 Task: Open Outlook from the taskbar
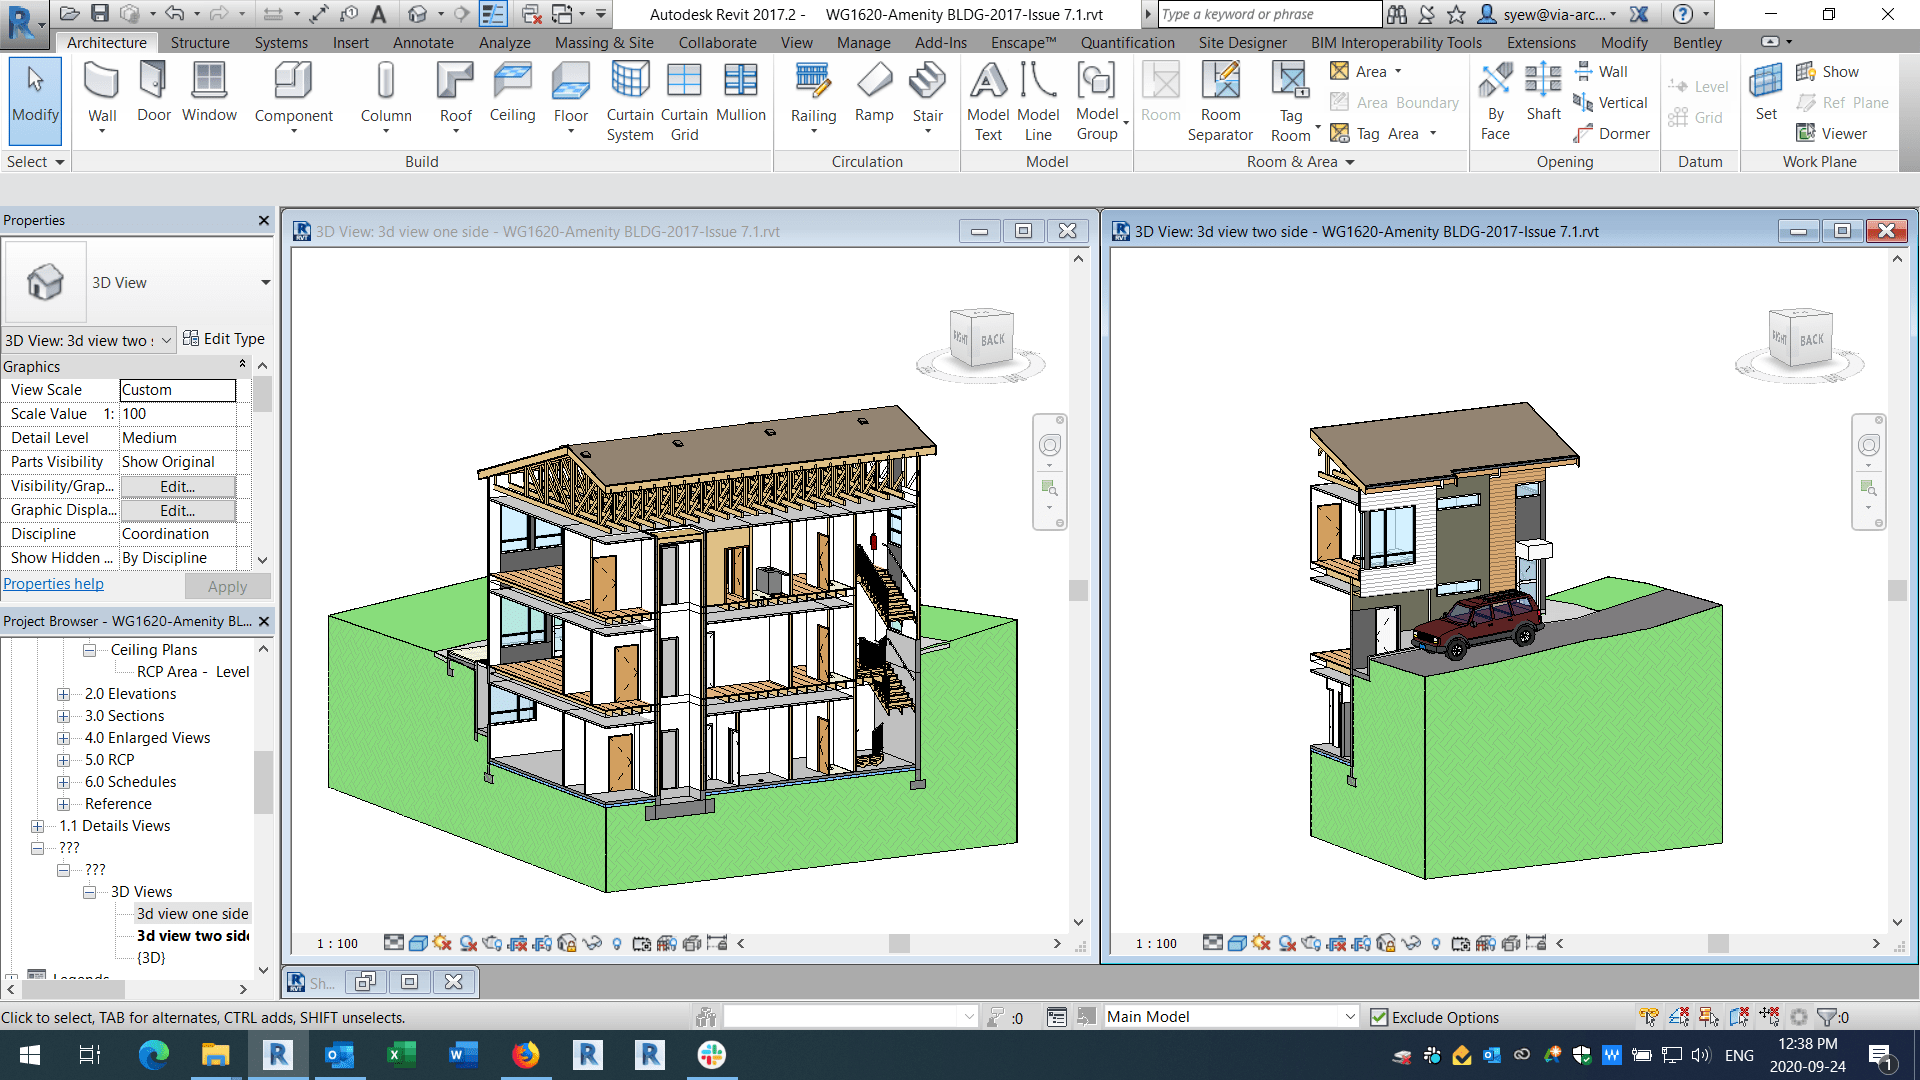coord(340,1055)
